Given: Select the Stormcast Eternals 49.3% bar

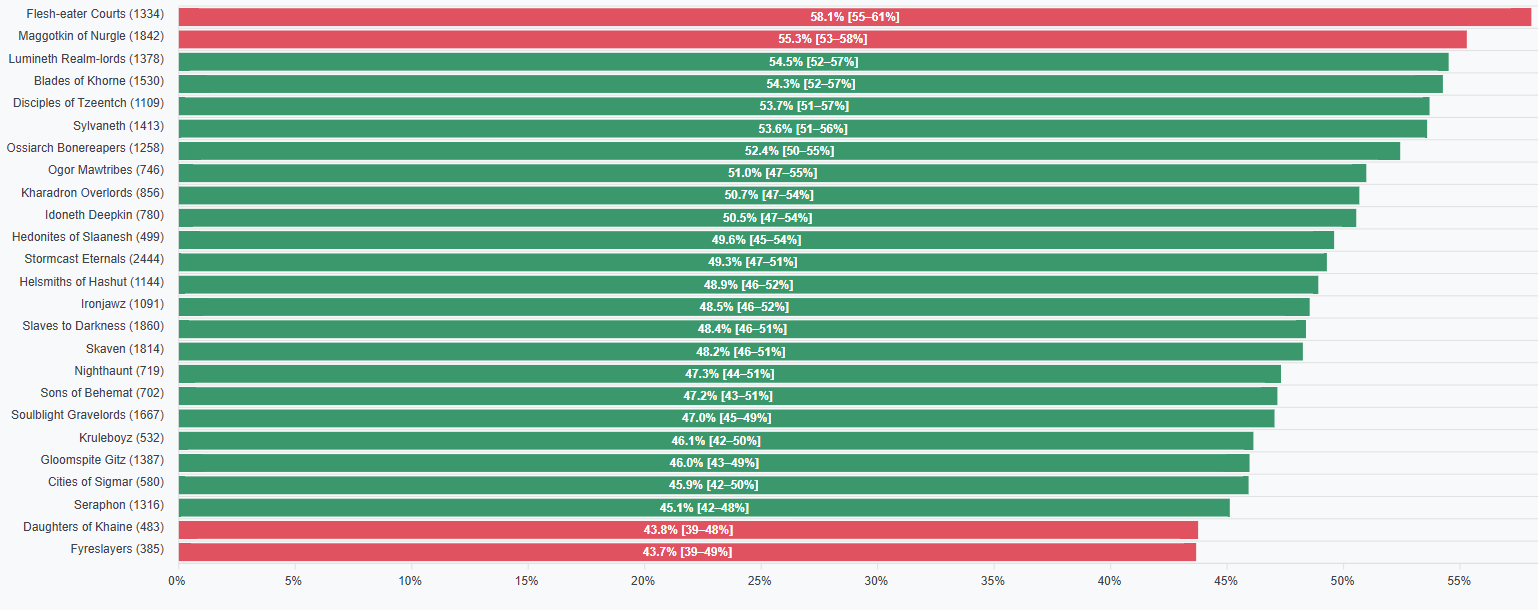Looking at the screenshot, I should point(753,262).
